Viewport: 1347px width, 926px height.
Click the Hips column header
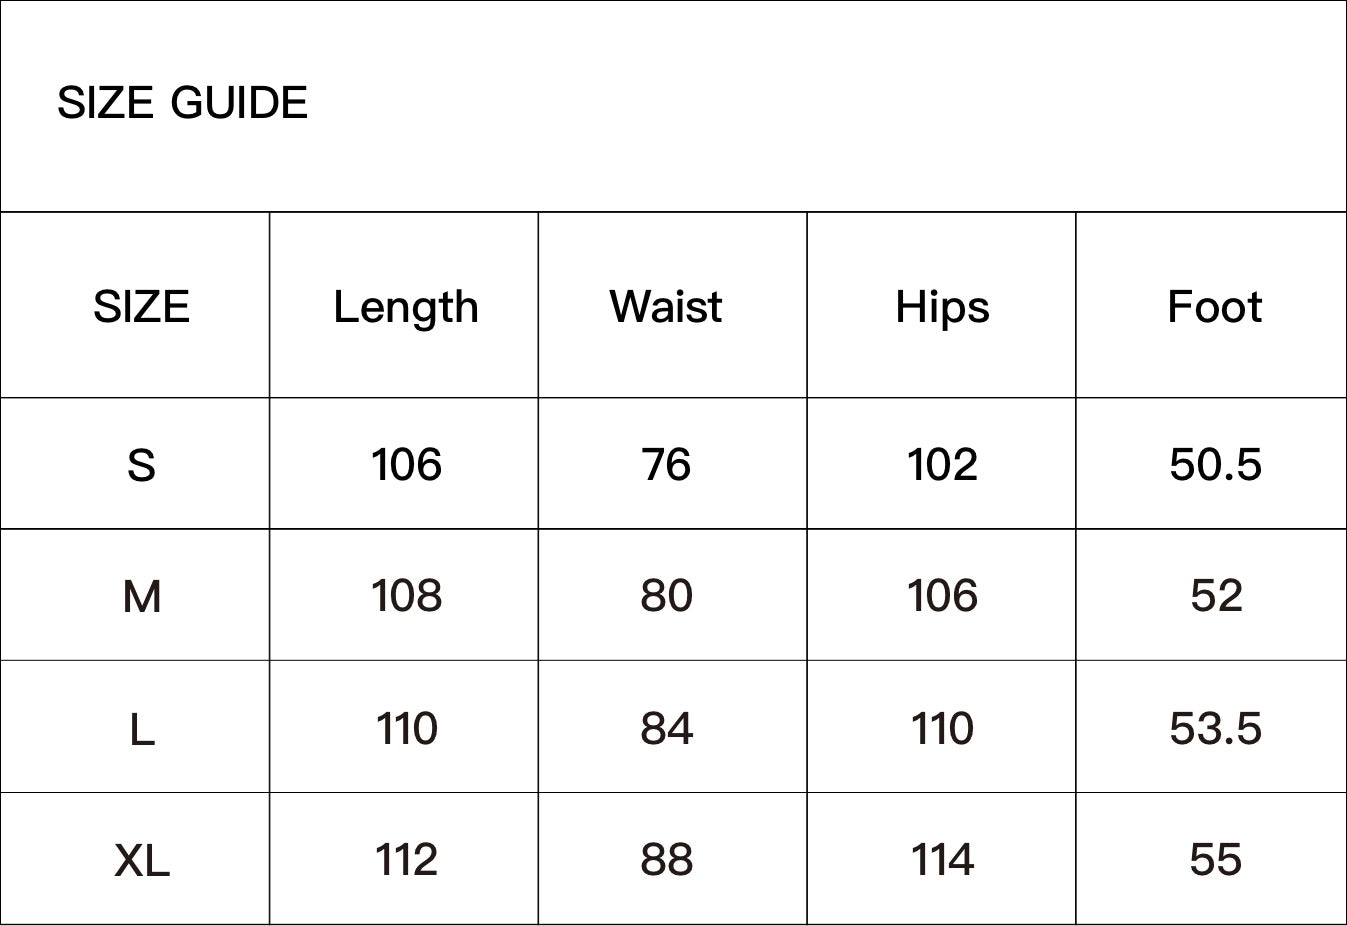click(942, 307)
